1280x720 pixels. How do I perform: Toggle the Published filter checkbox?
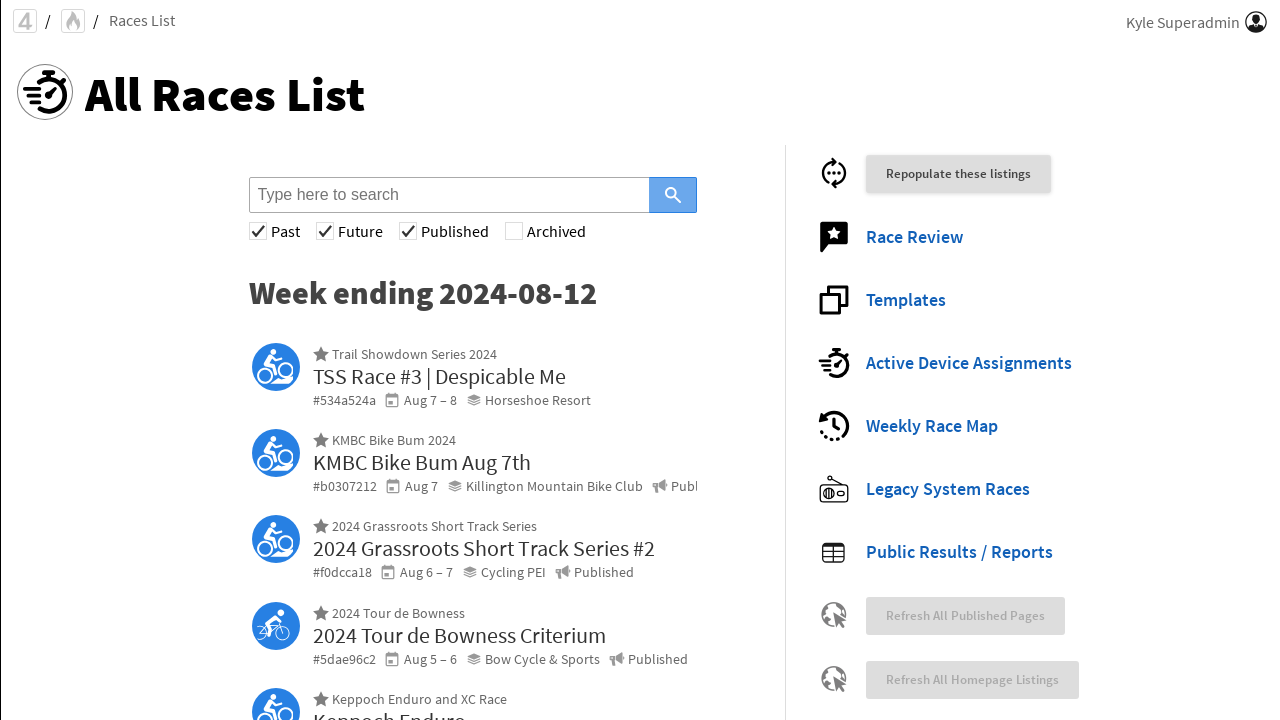408,232
